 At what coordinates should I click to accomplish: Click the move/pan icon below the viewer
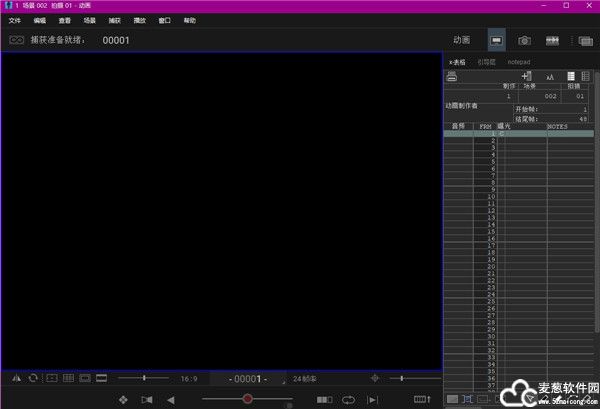point(122,399)
